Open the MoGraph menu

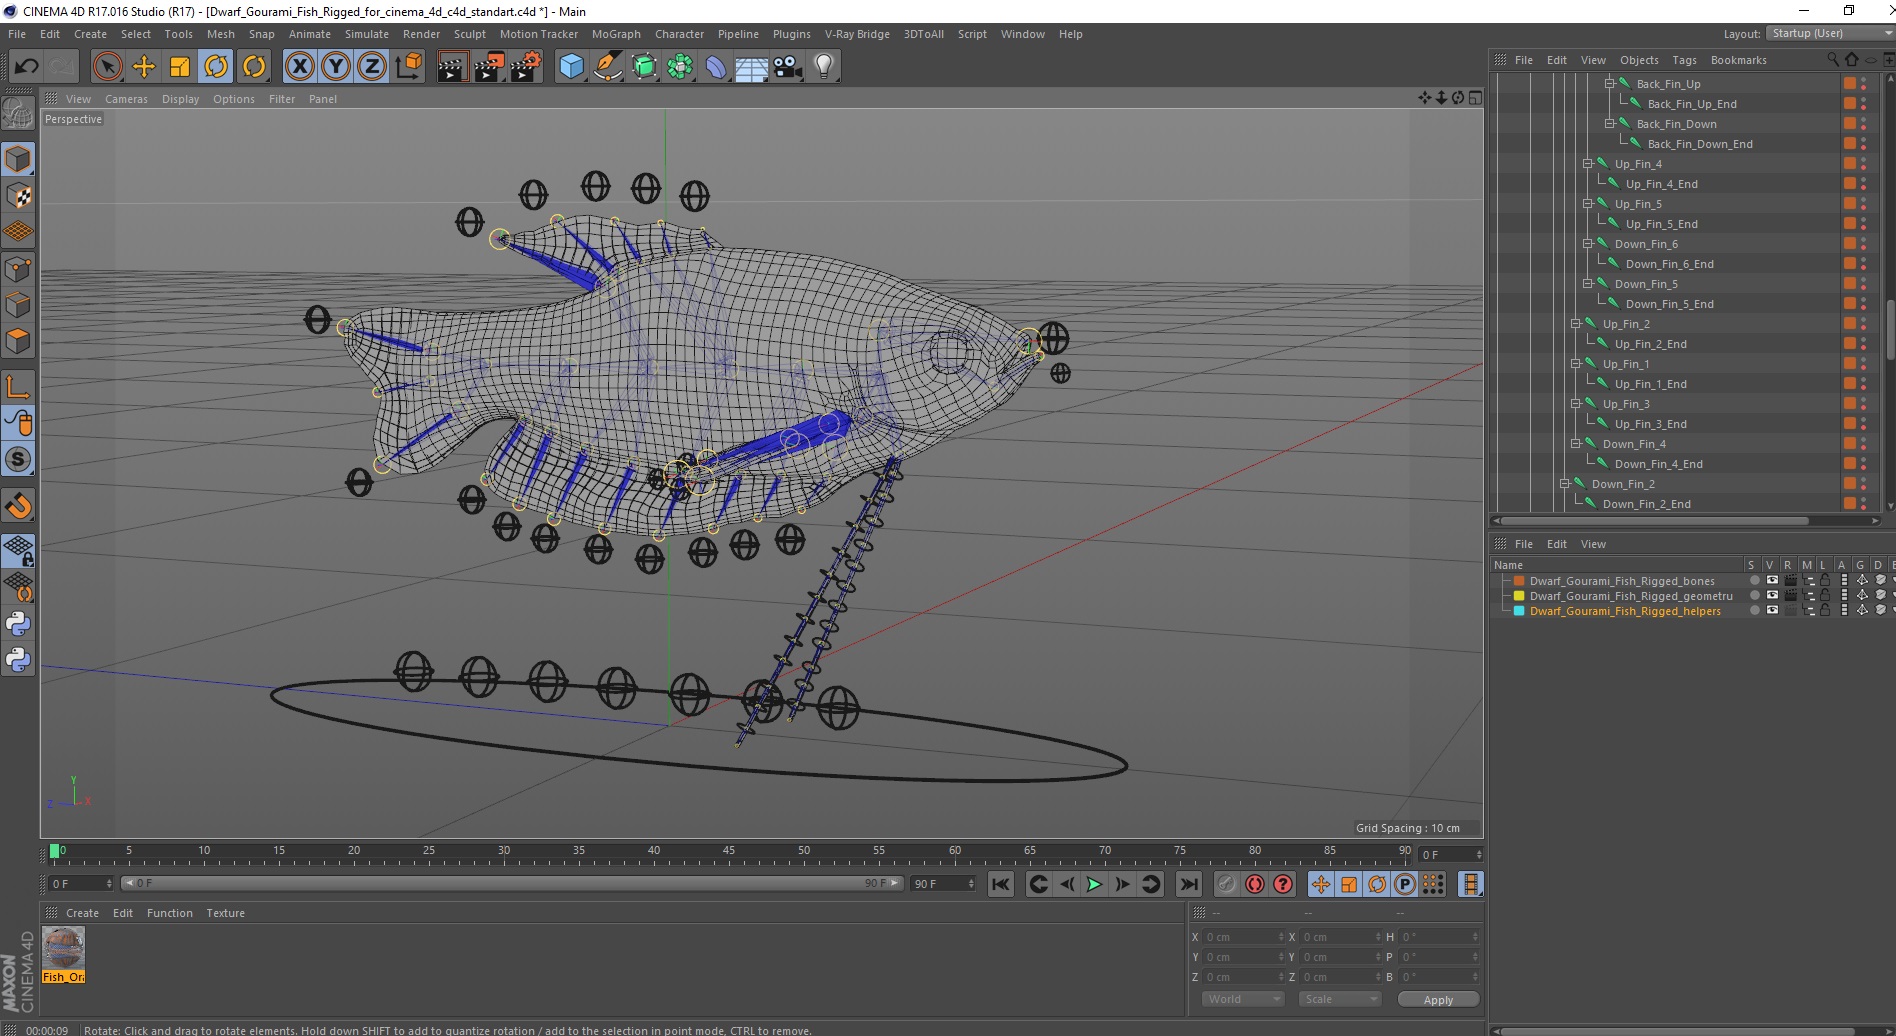(x=616, y=34)
